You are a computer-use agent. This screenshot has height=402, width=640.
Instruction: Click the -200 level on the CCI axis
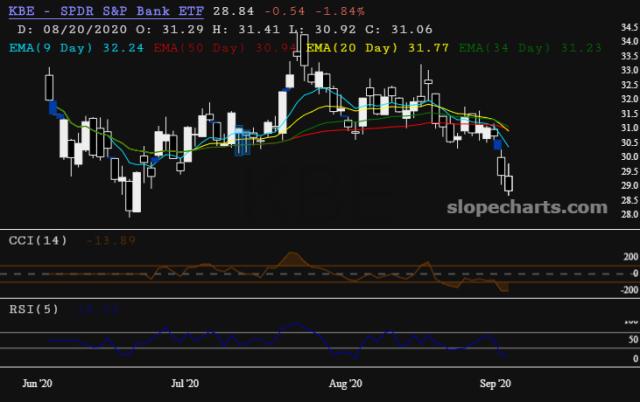[626, 290]
